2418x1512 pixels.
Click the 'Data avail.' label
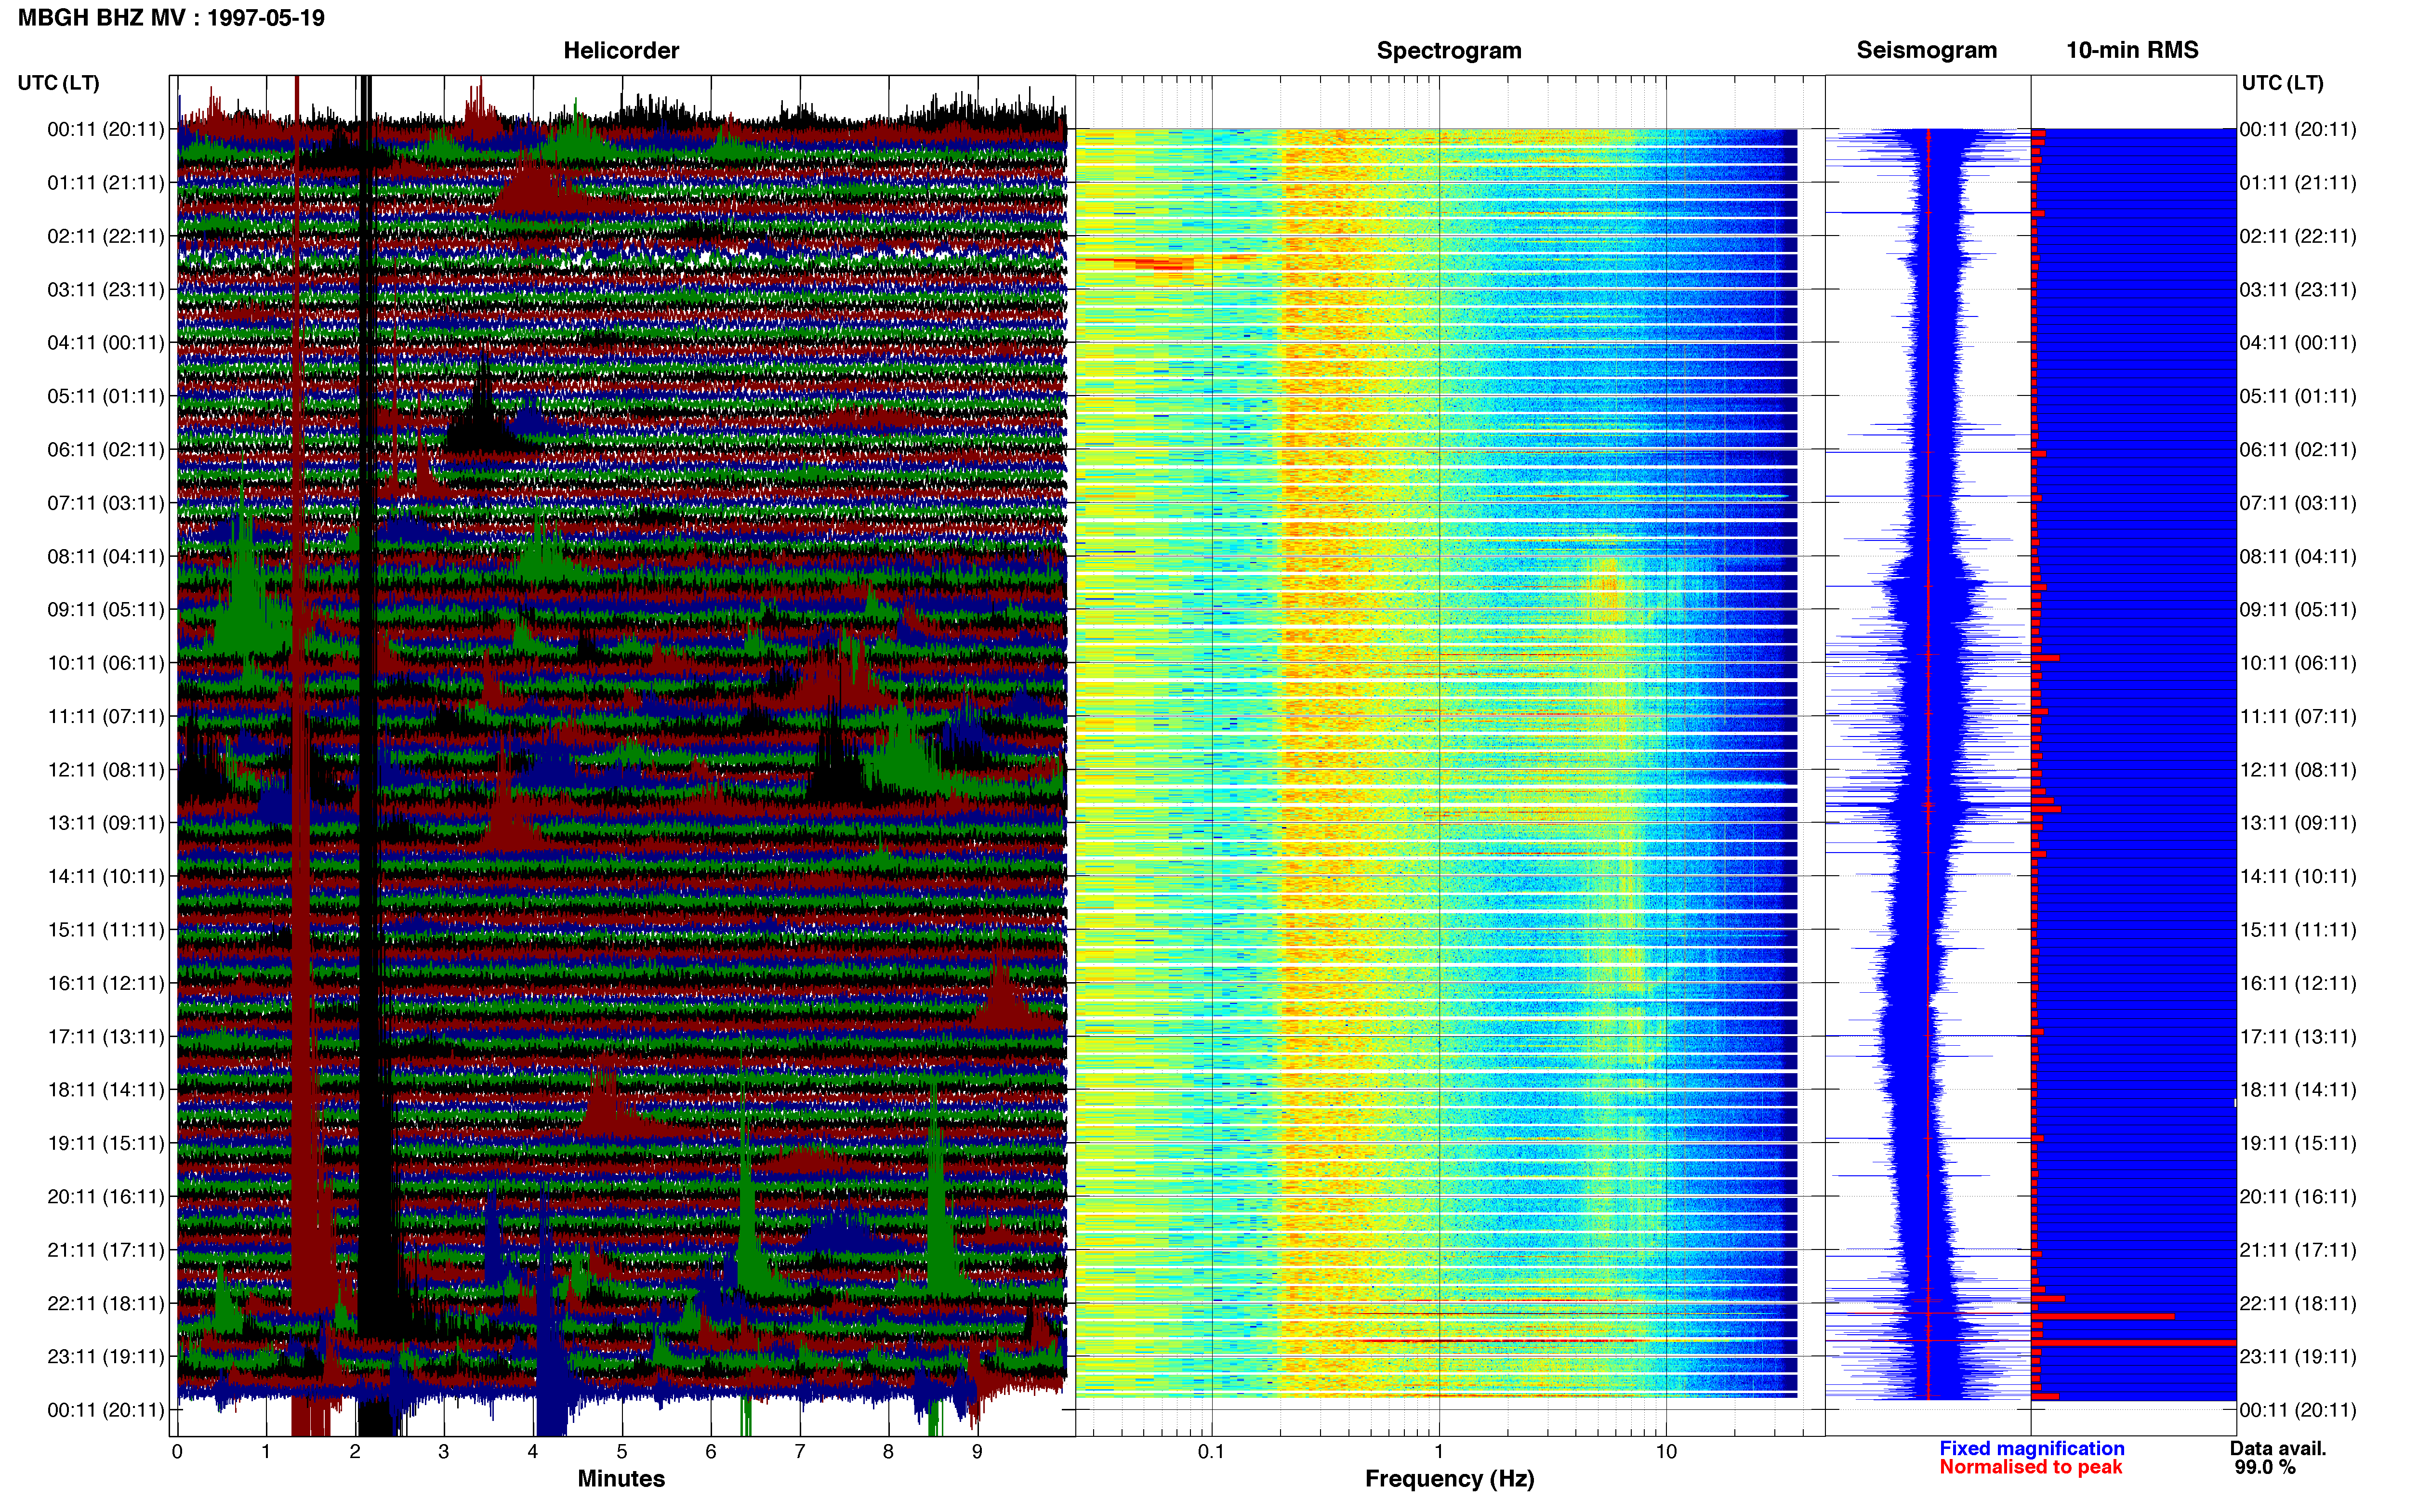[2278, 1448]
